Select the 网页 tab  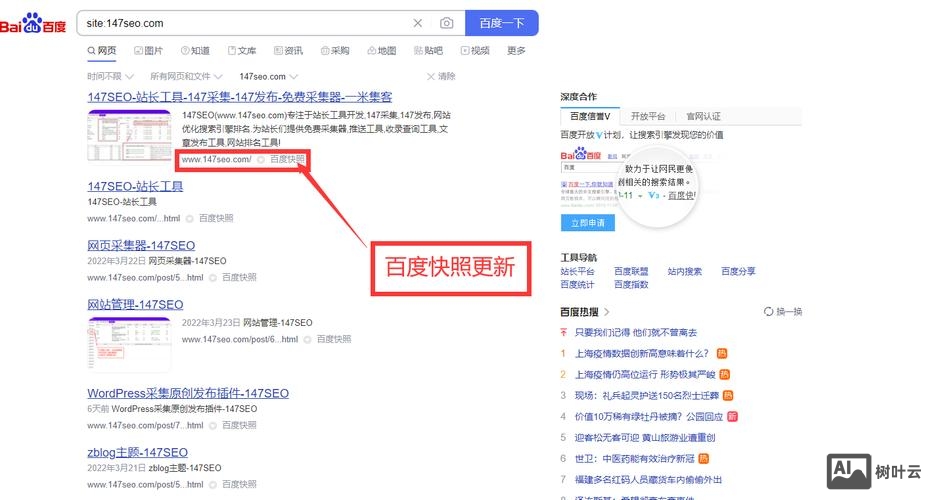[x=101, y=51]
